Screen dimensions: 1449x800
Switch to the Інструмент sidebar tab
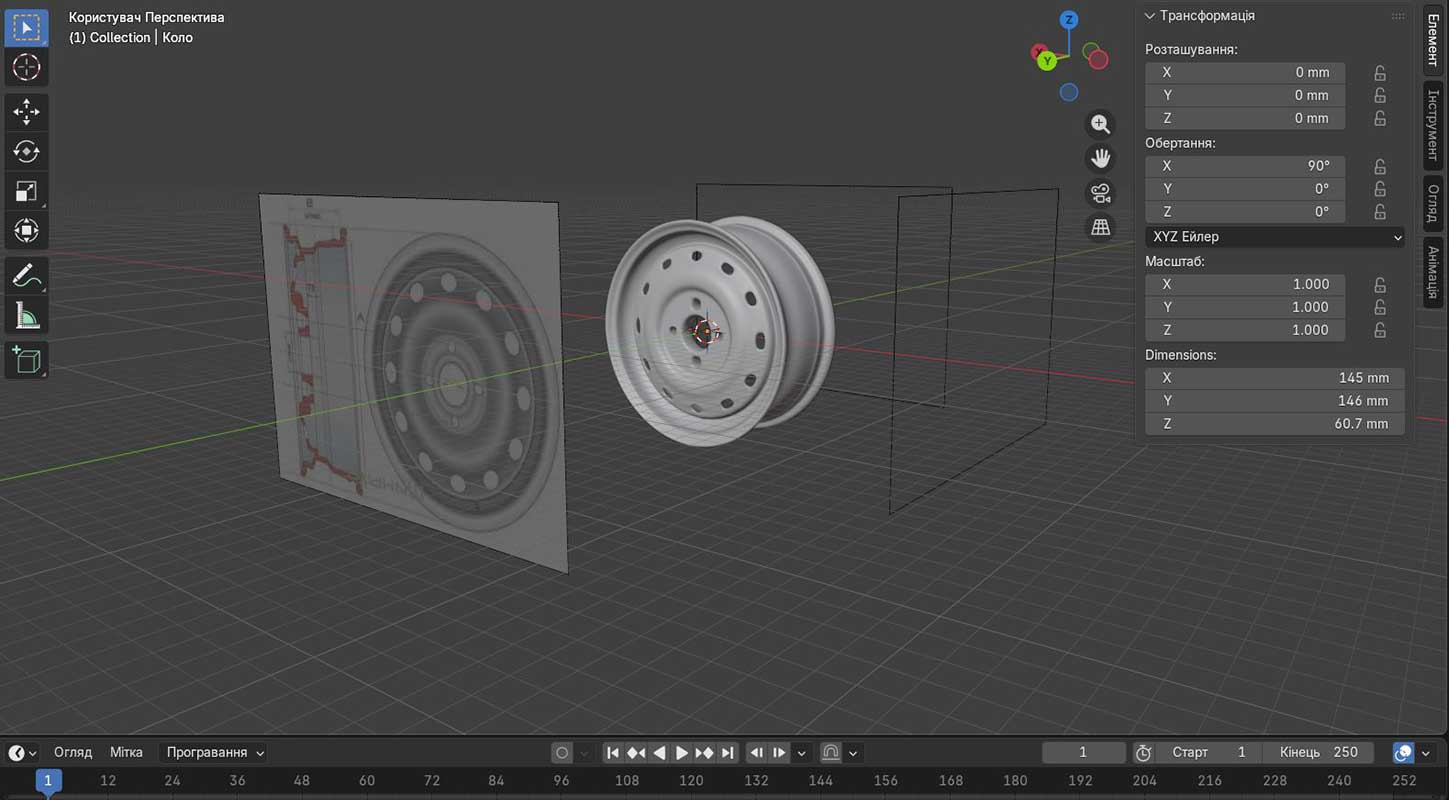point(1433,125)
